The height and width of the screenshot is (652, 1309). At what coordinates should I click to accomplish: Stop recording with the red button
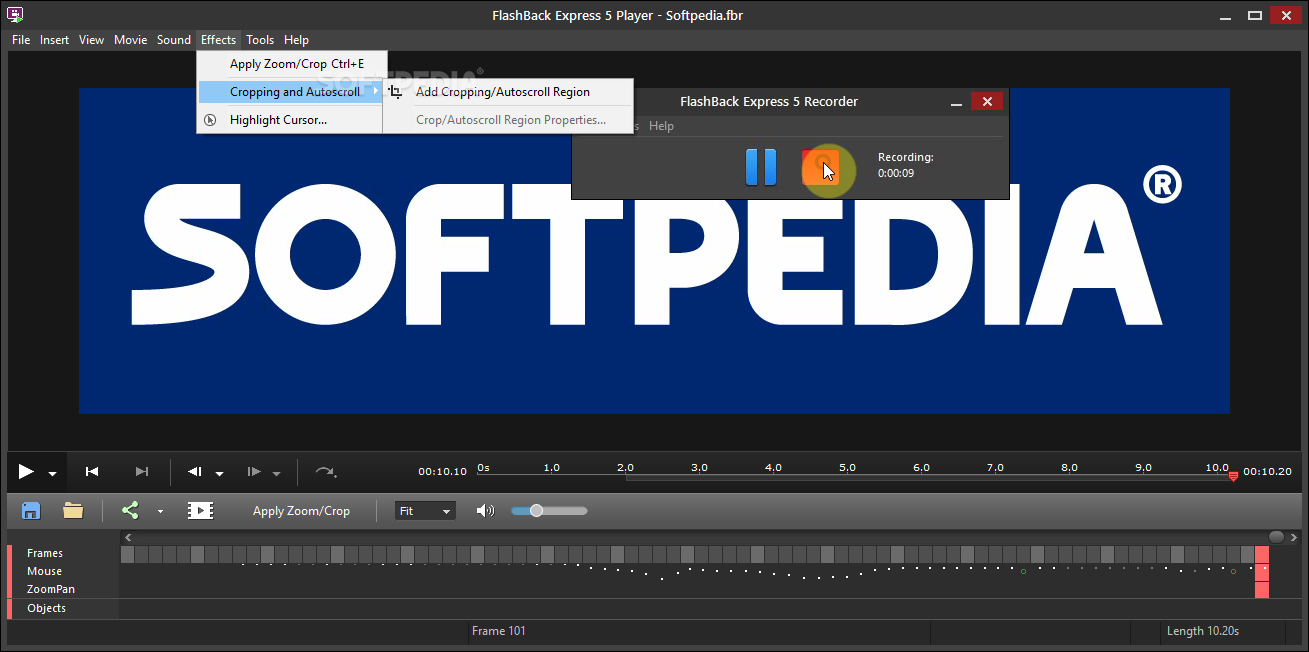tap(819, 167)
